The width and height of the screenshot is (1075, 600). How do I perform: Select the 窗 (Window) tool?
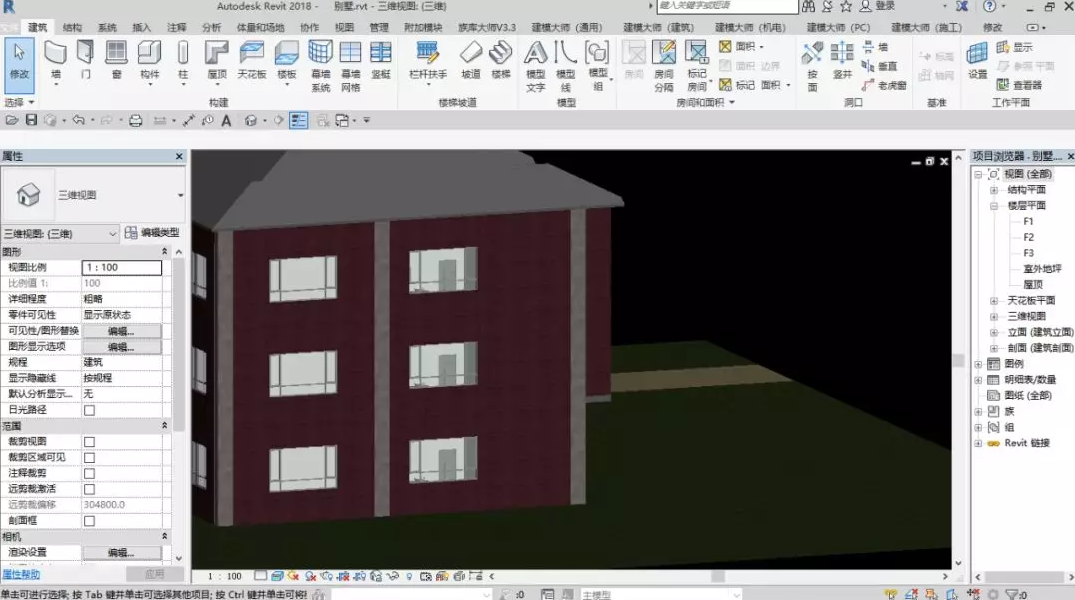pos(116,60)
